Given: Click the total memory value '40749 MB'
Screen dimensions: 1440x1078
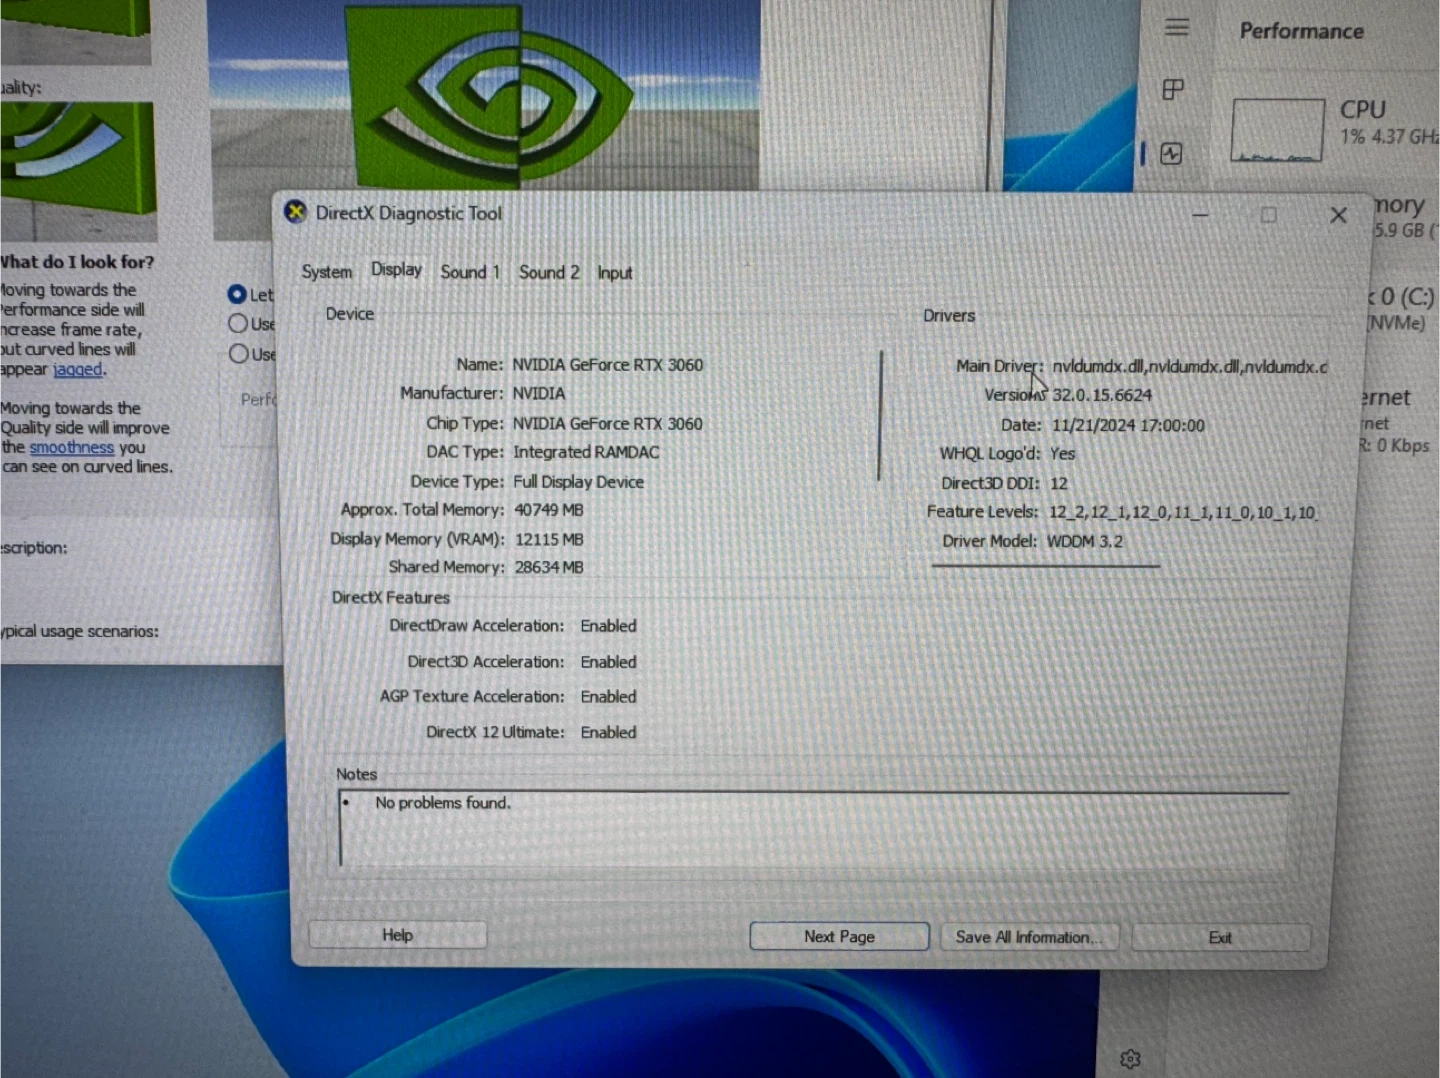Looking at the screenshot, I should (549, 510).
